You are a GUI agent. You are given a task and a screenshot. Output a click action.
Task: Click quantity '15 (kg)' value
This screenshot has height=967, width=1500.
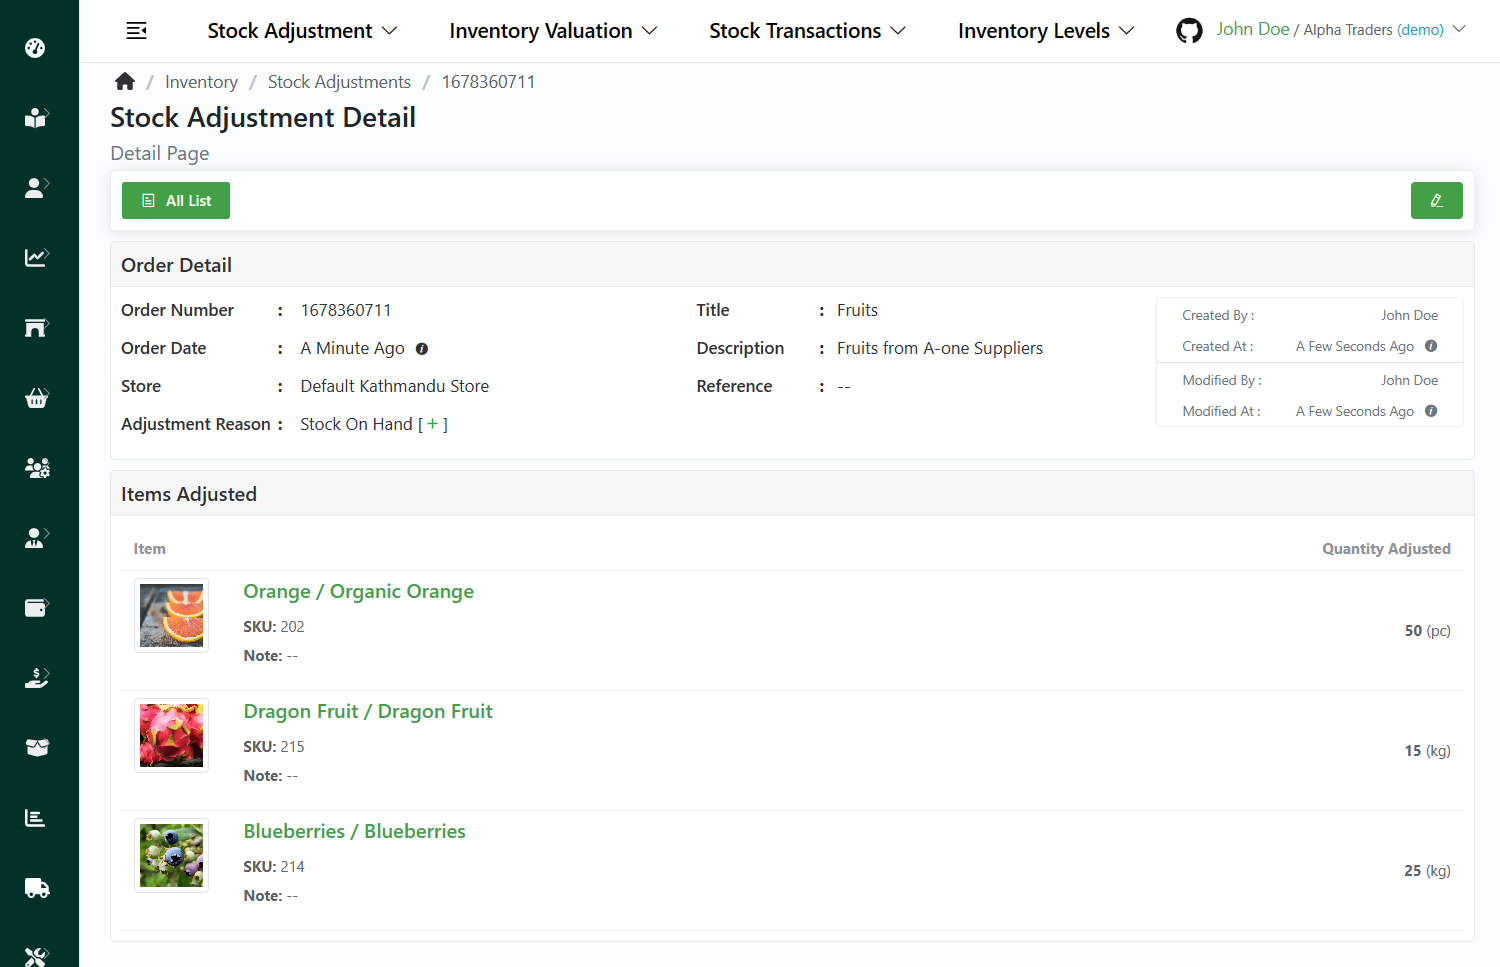[x=1427, y=751]
